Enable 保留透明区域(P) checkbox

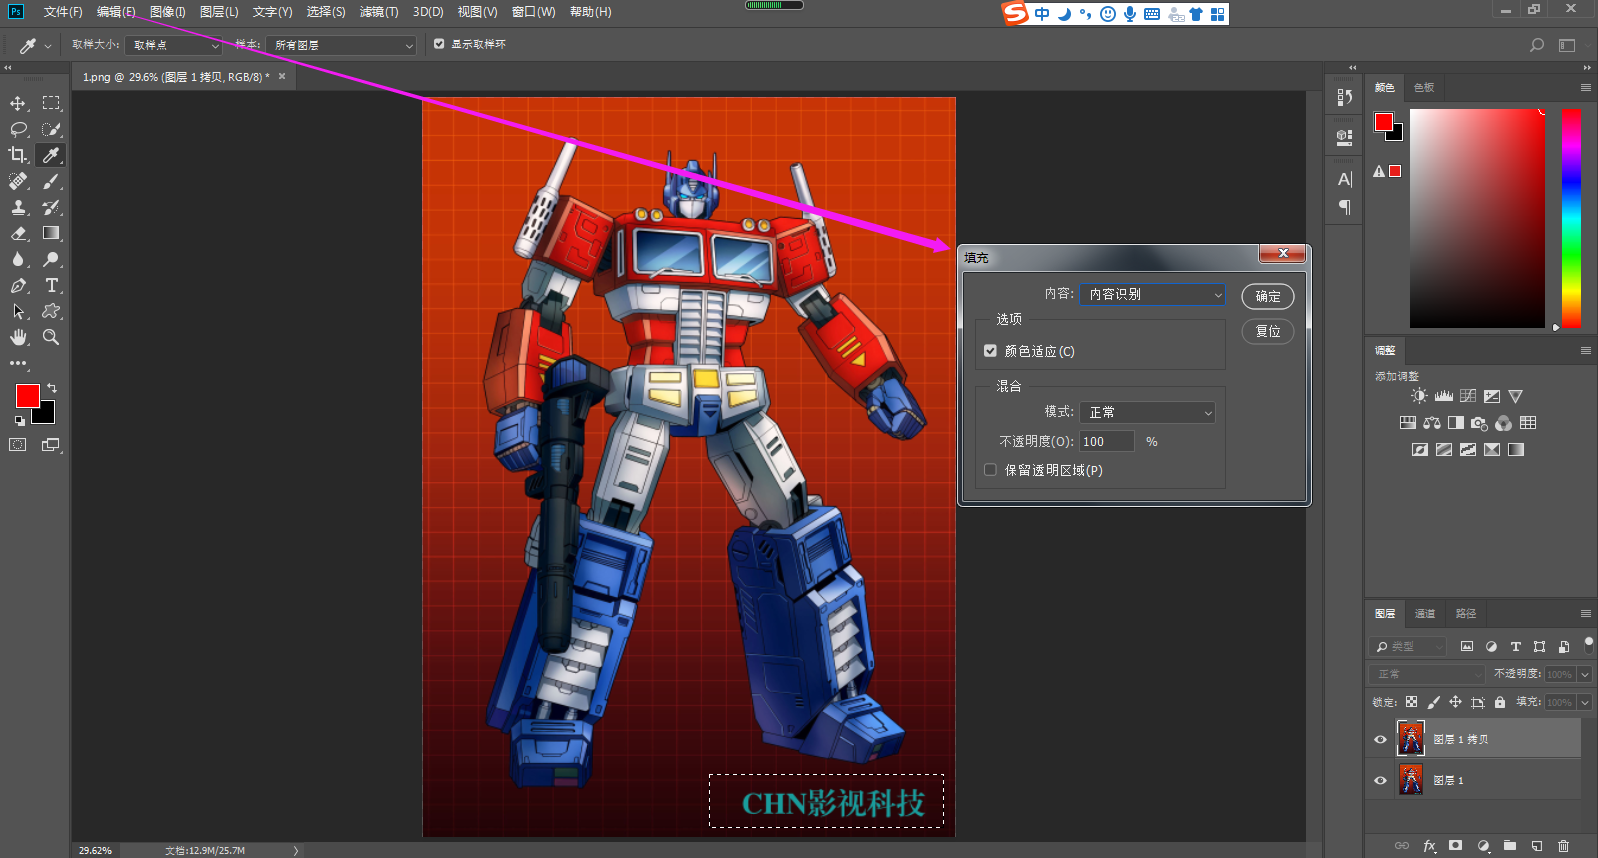pos(990,470)
